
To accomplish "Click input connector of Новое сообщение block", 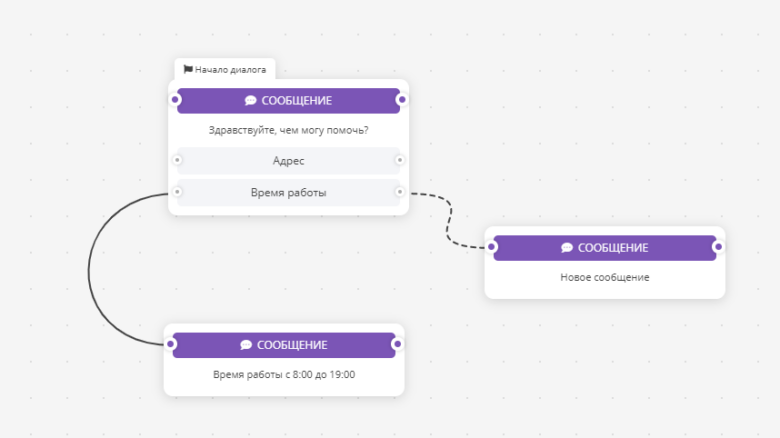I will [491, 246].
